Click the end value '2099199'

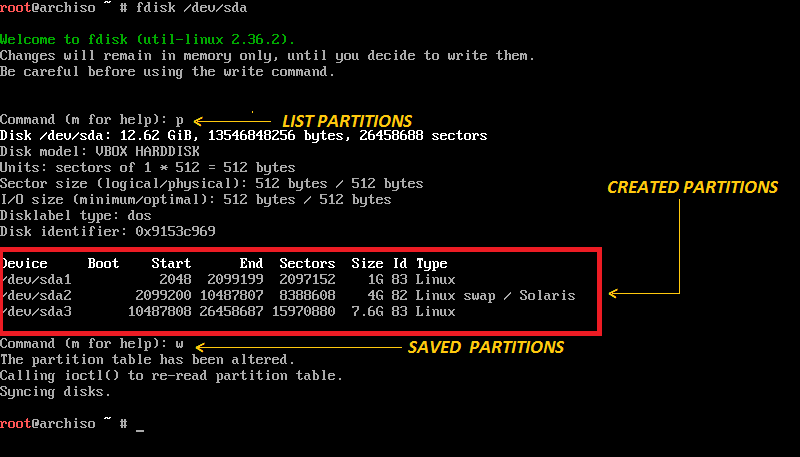(235, 280)
